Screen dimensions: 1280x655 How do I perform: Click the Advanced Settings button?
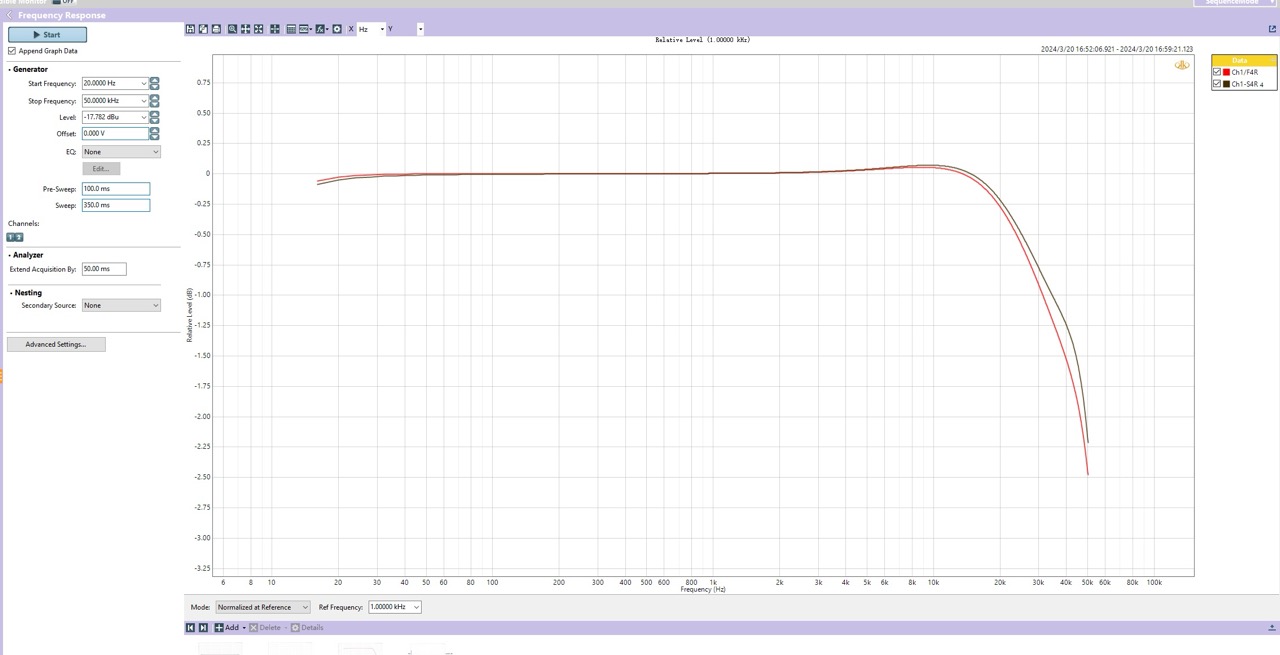click(56, 344)
